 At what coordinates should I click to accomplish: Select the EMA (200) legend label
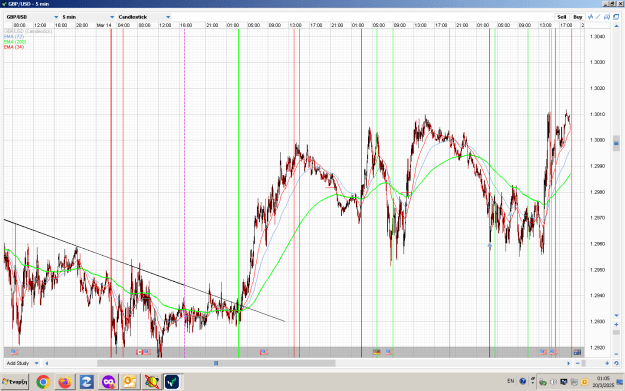coord(15,42)
